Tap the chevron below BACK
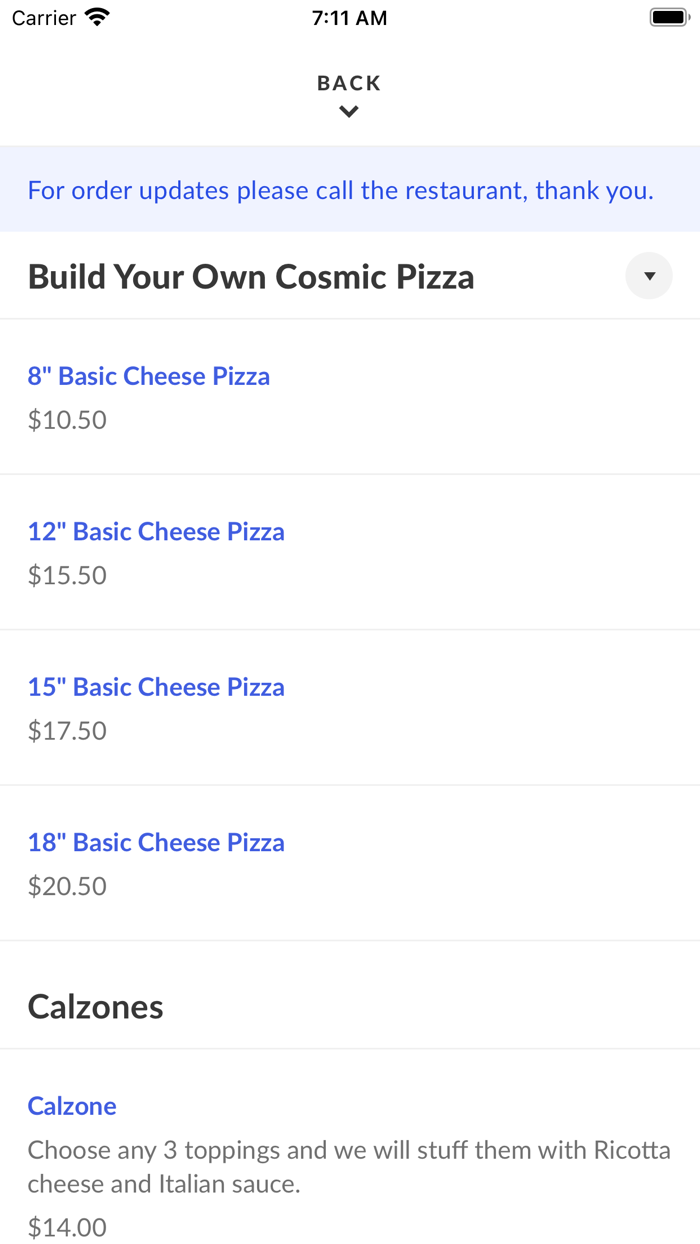The height and width of the screenshot is (1244, 700). coord(348,111)
